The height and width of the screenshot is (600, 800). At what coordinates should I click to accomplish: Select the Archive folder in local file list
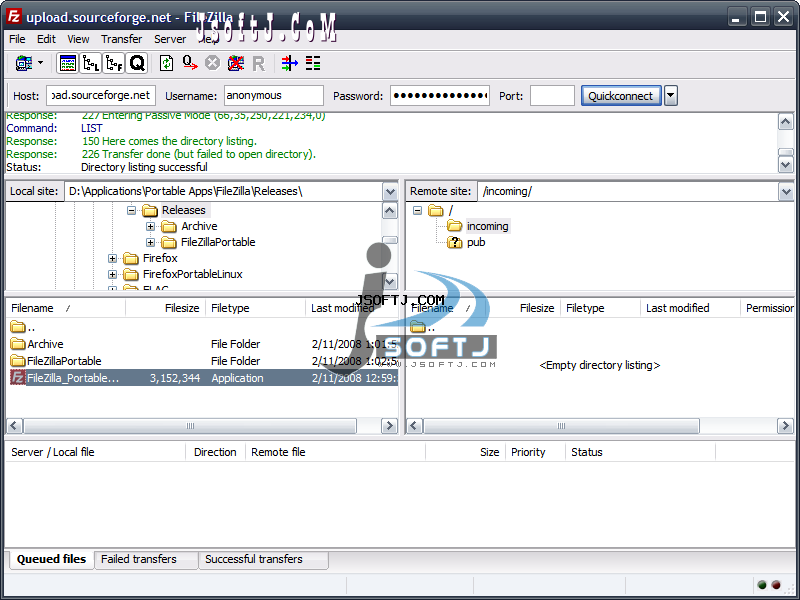(45, 344)
